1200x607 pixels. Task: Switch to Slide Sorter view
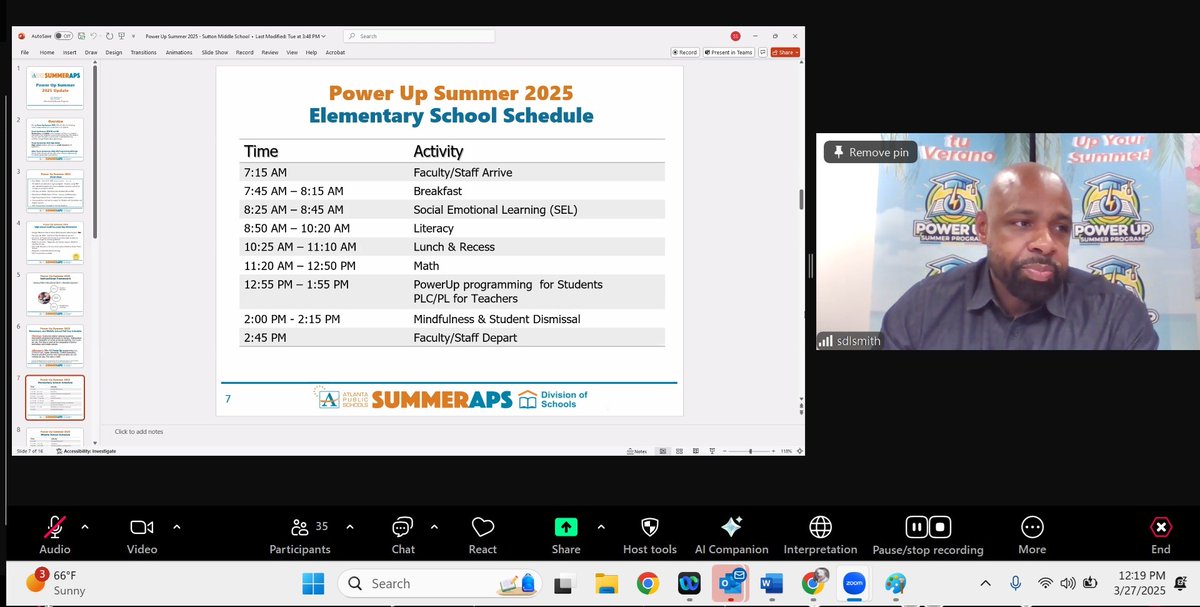pyautogui.click(x=679, y=450)
